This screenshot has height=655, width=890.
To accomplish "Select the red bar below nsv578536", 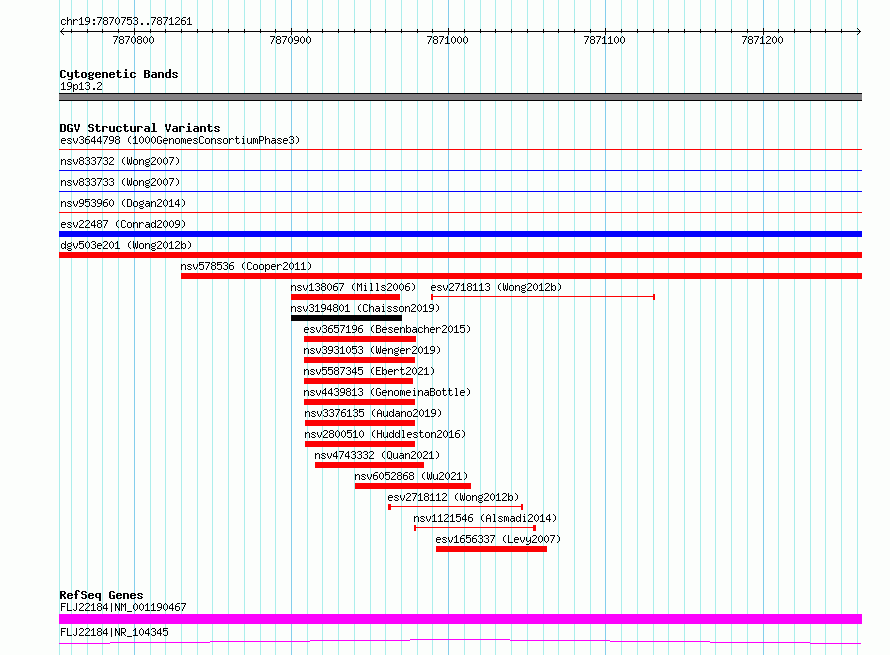I will pos(522,276).
